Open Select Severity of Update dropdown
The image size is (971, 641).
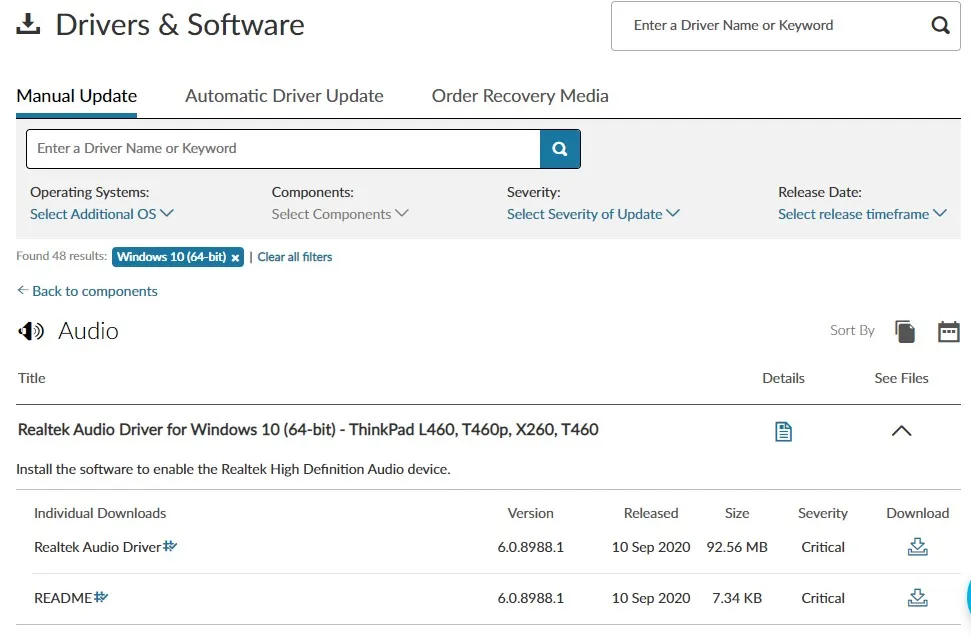pyautogui.click(x=593, y=214)
